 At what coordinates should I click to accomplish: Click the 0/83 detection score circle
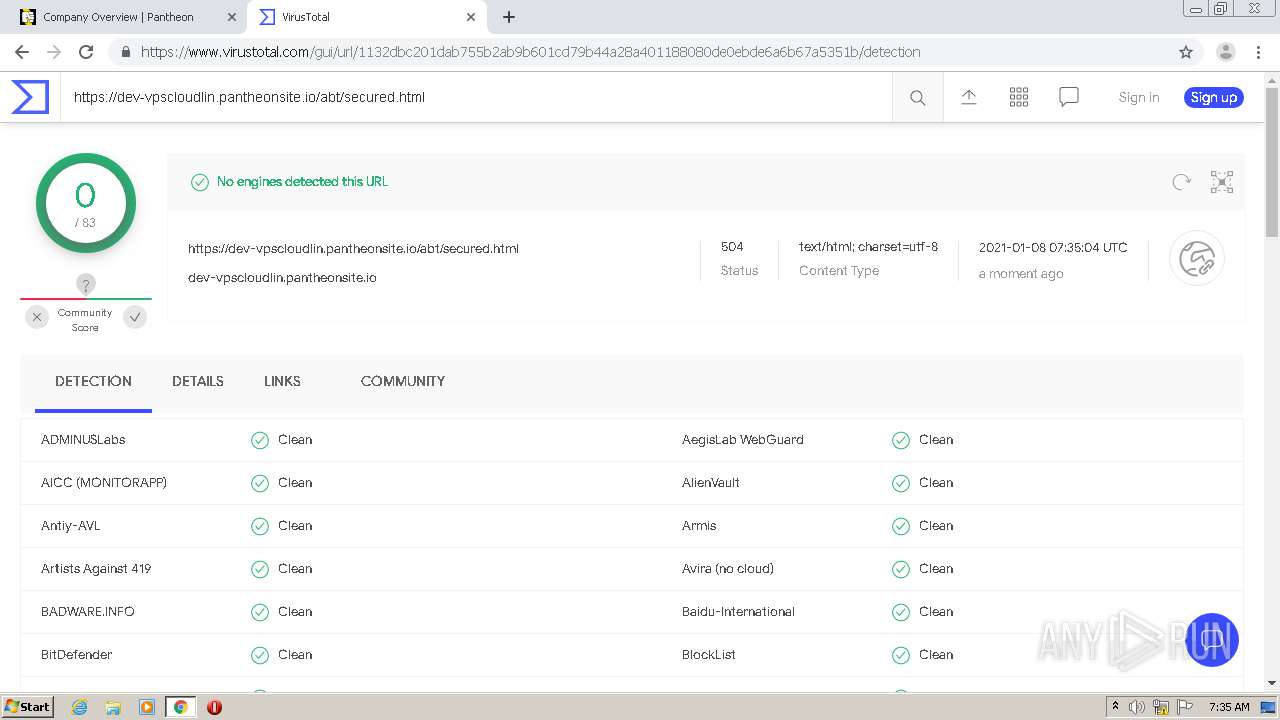coord(86,203)
